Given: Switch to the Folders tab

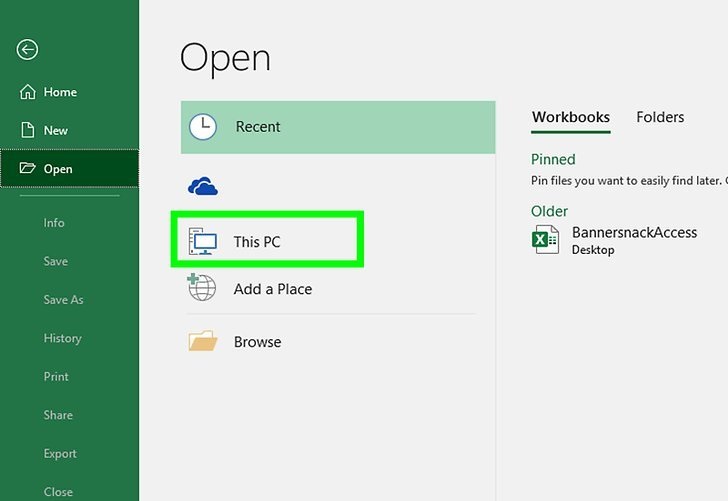Looking at the screenshot, I should point(660,117).
